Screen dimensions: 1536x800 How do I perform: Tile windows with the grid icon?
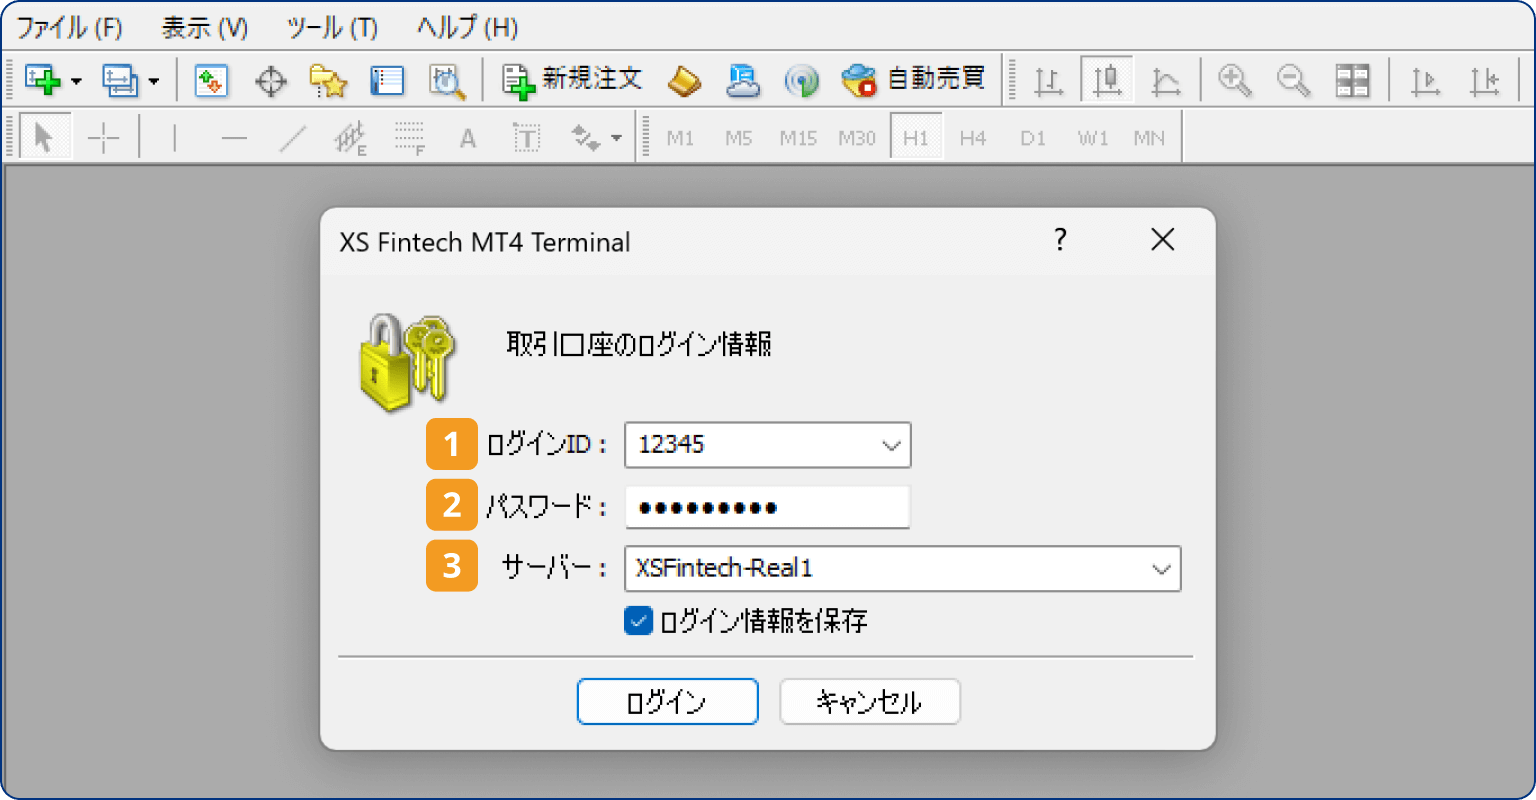1352,80
